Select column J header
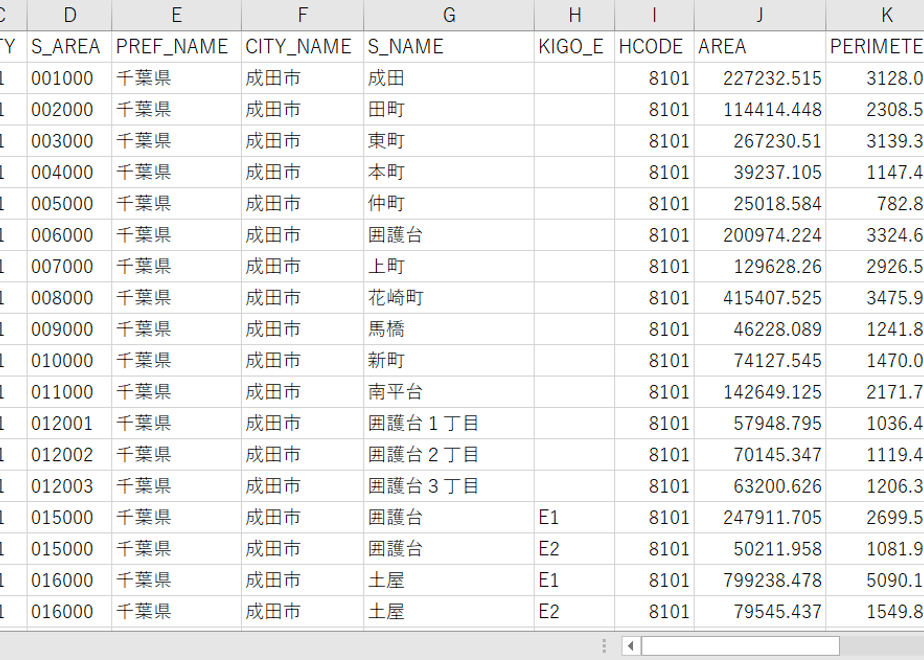The height and width of the screenshot is (660, 924). pos(760,15)
